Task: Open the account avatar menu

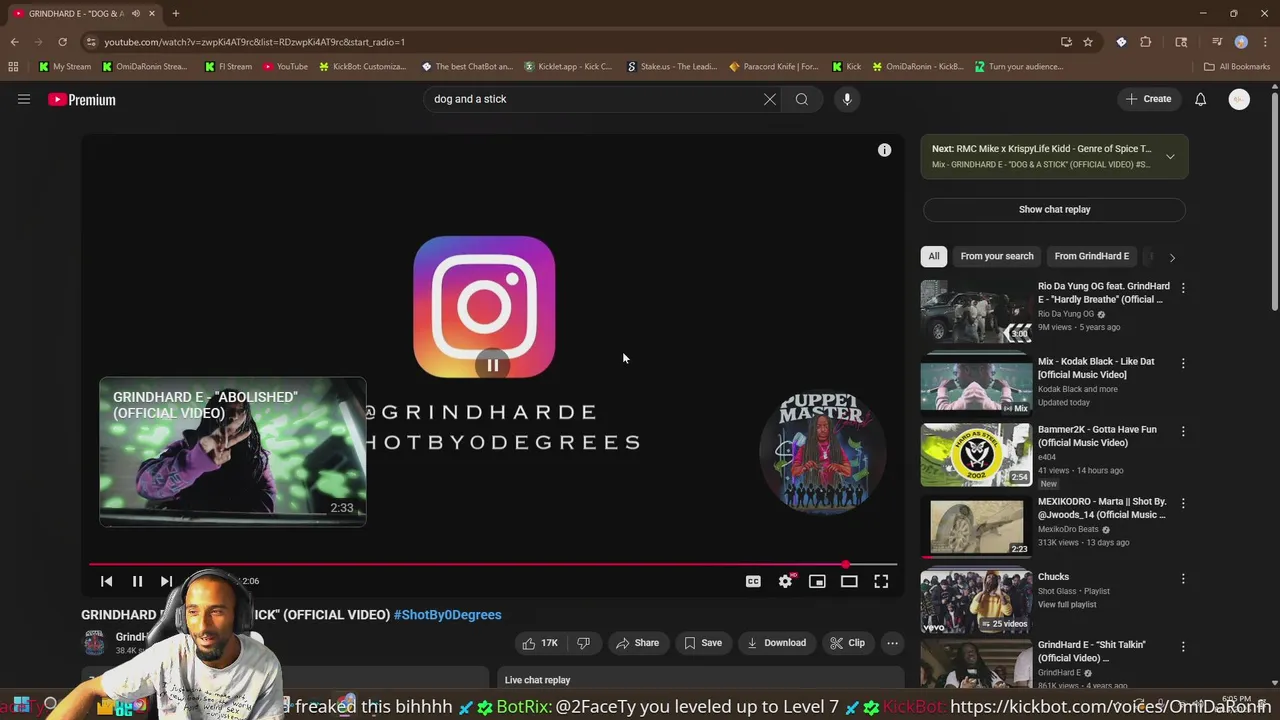Action: 1239,99
